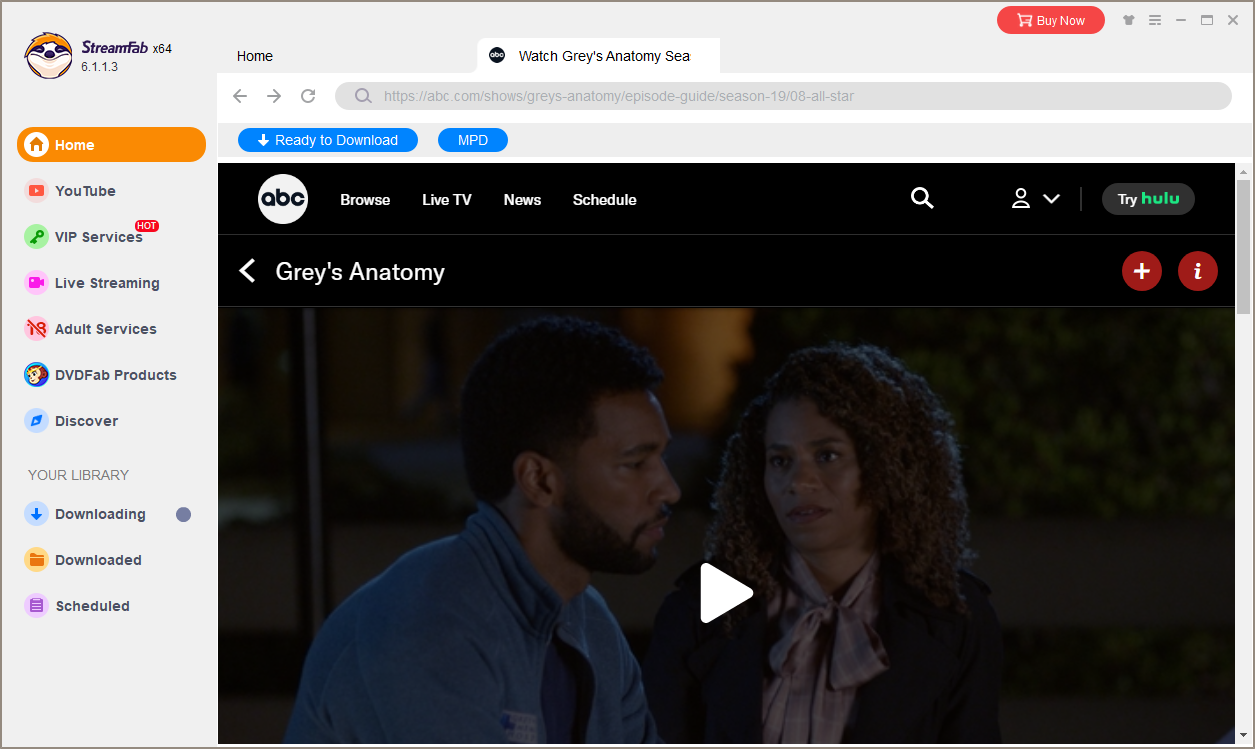Return using the chevron beside Grey's Anatomy

pyautogui.click(x=247, y=271)
